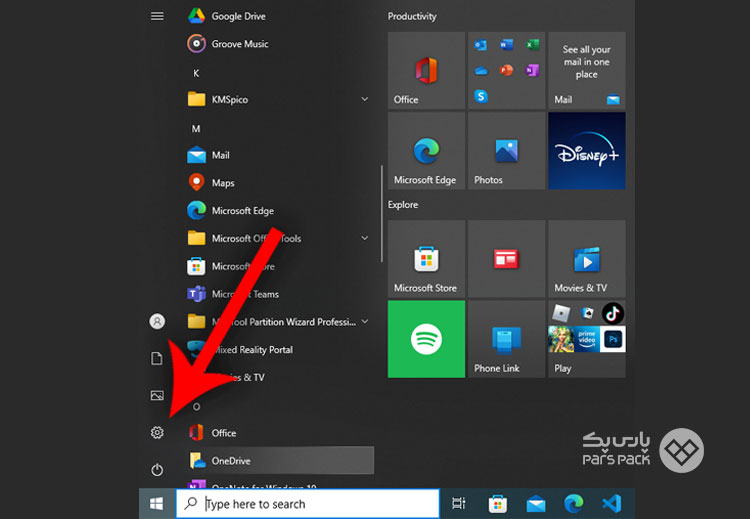Click the Windows Start button
This screenshot has width=750, height=519.
coord(157,503)
